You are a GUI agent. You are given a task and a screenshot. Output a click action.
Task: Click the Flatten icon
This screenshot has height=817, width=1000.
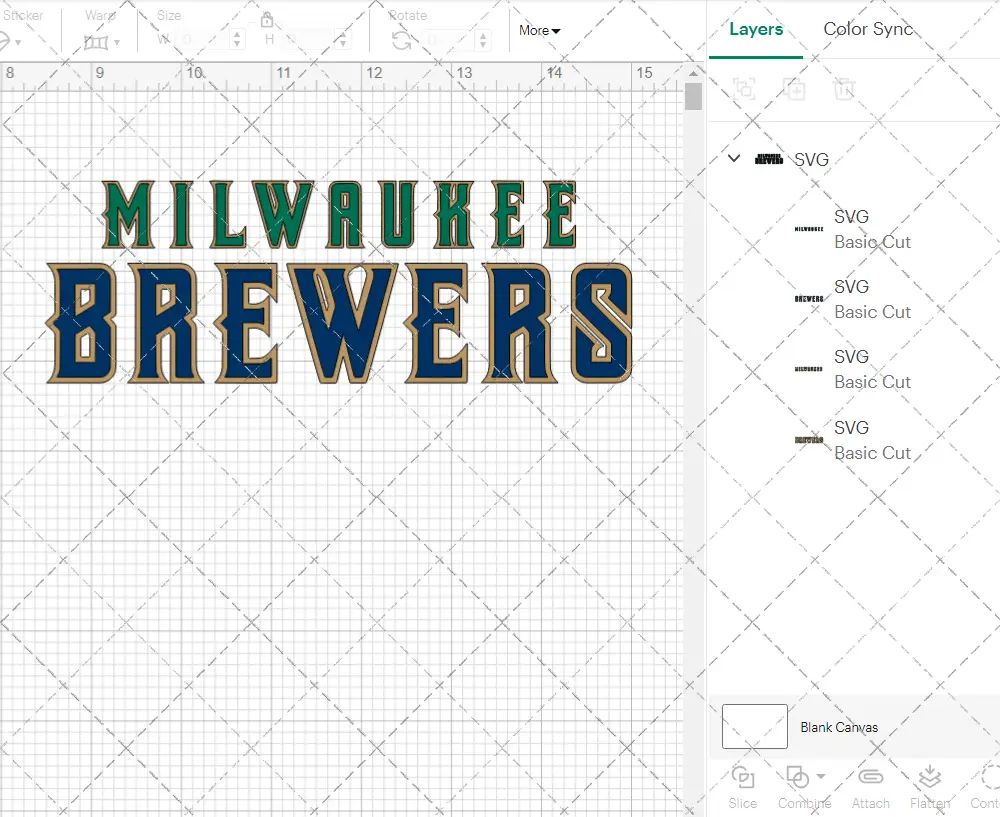929,777
